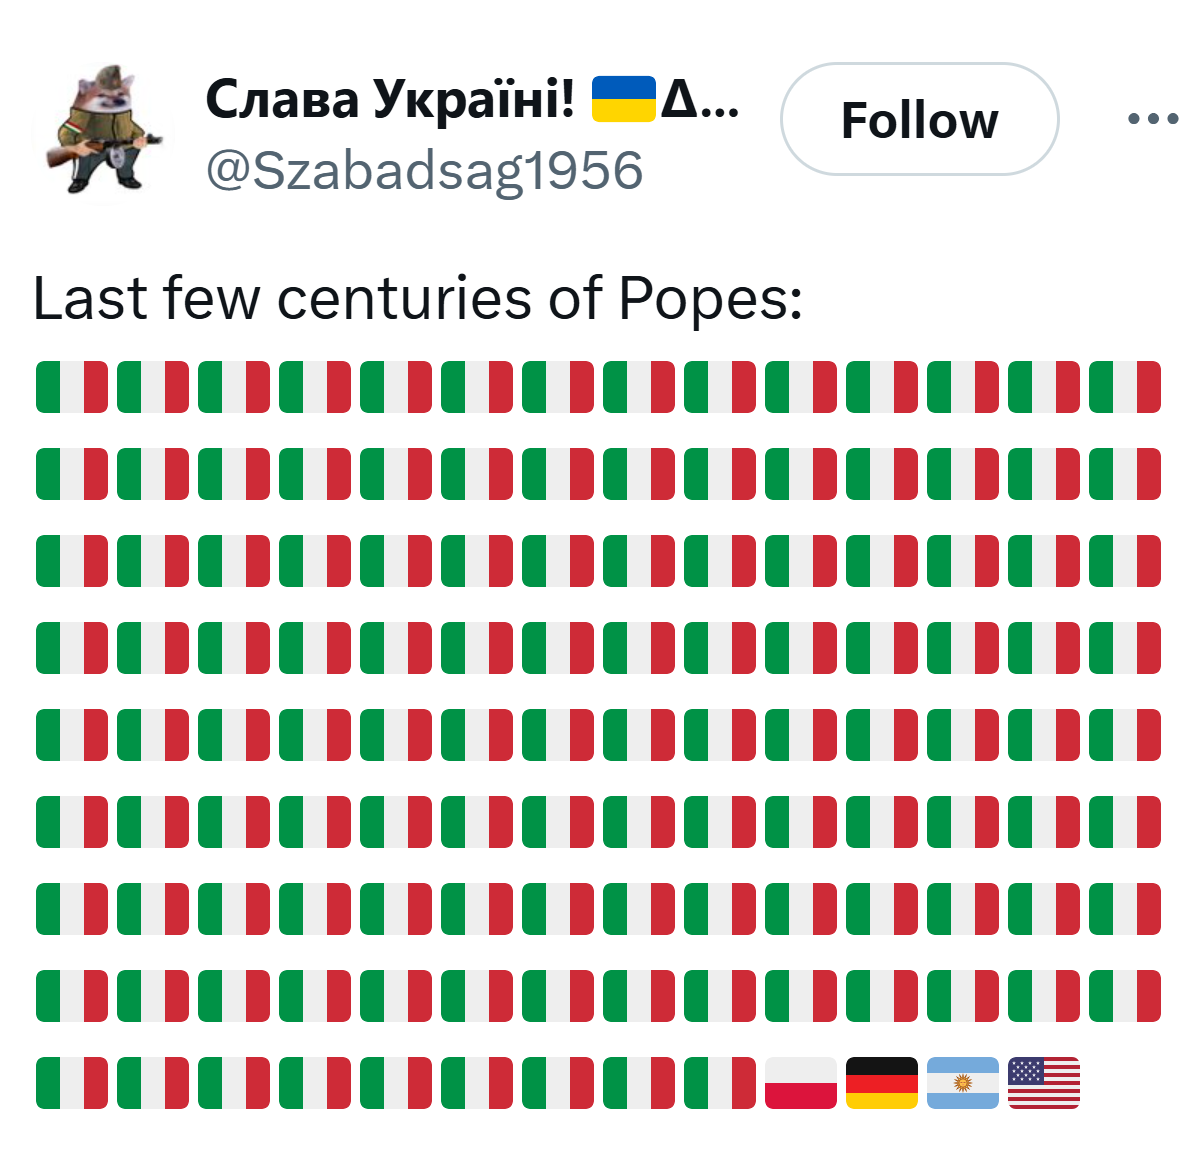Click the United States flag emoji
This screenshot has width=1201, height=1161.
coord(1044,1083)
